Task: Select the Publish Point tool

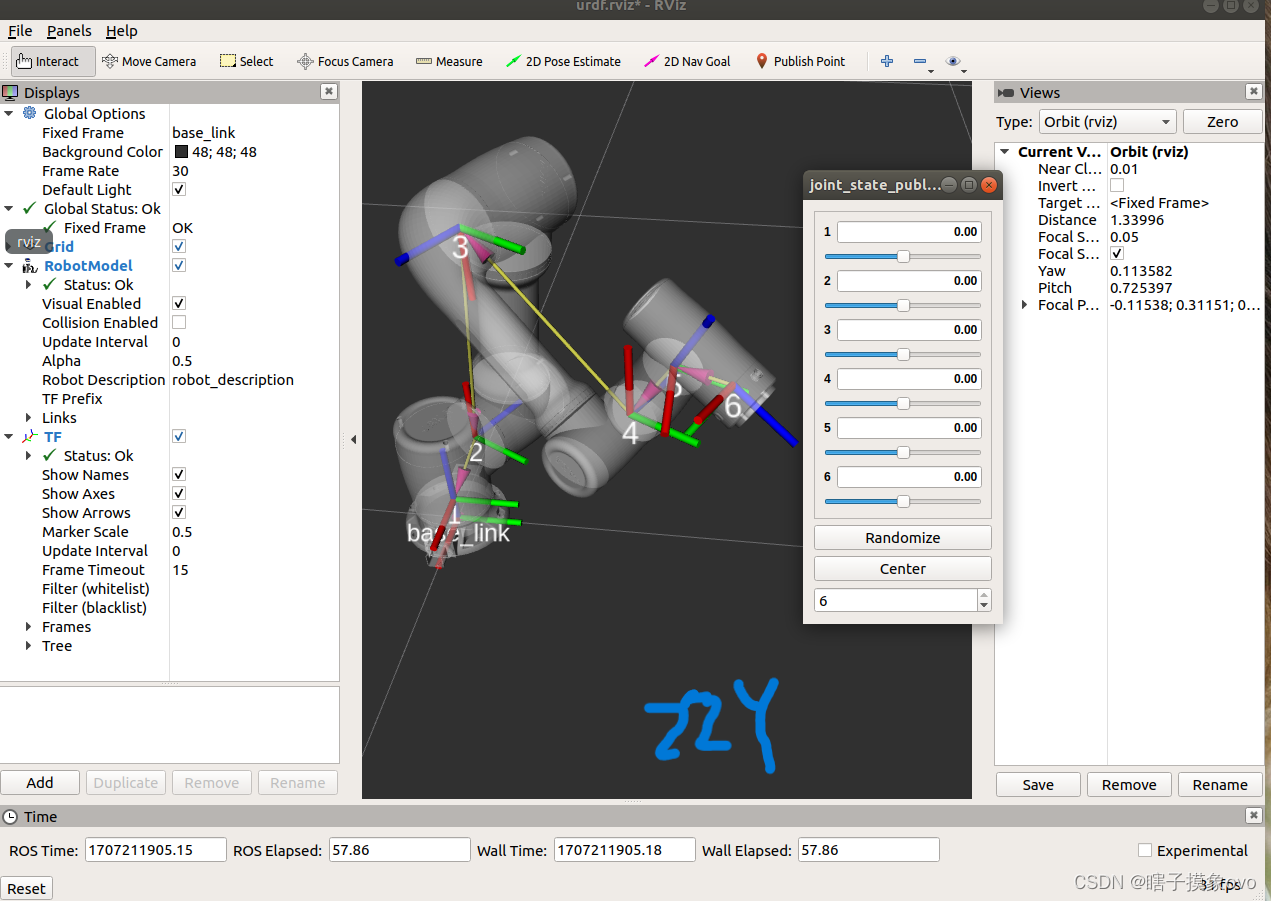Action: (x=799, y=61)
